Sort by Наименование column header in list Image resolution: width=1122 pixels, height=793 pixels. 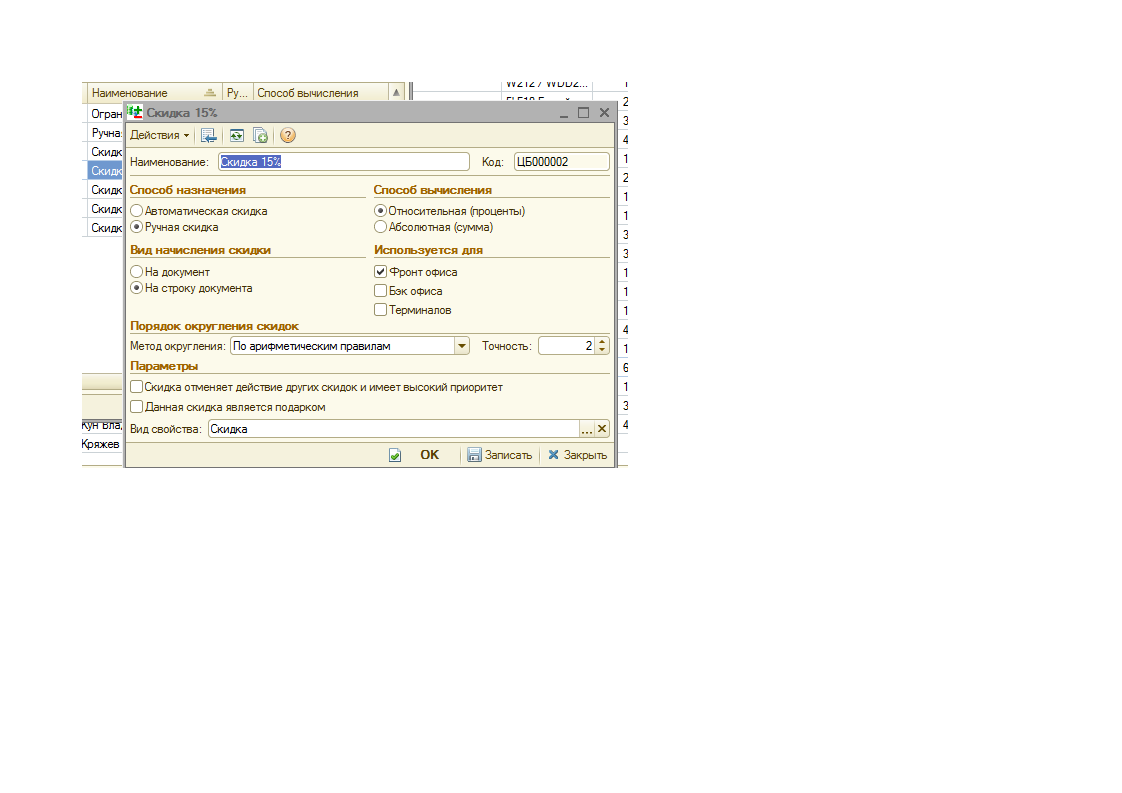[155, 92]
